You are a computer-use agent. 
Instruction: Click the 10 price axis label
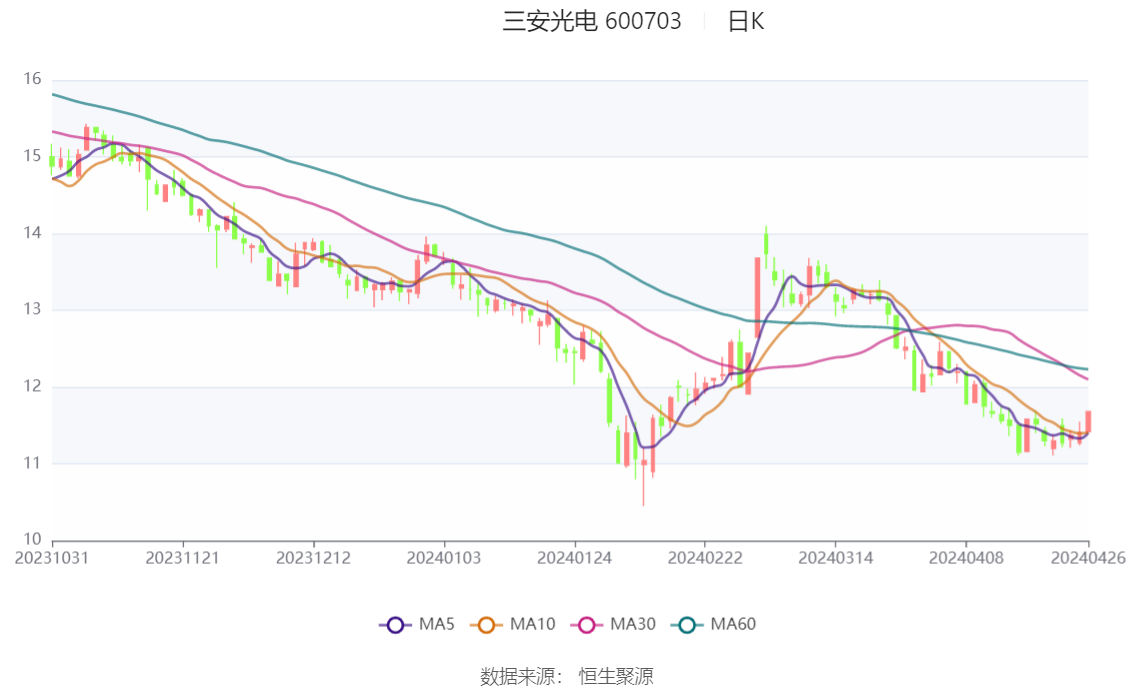point(32,539)
